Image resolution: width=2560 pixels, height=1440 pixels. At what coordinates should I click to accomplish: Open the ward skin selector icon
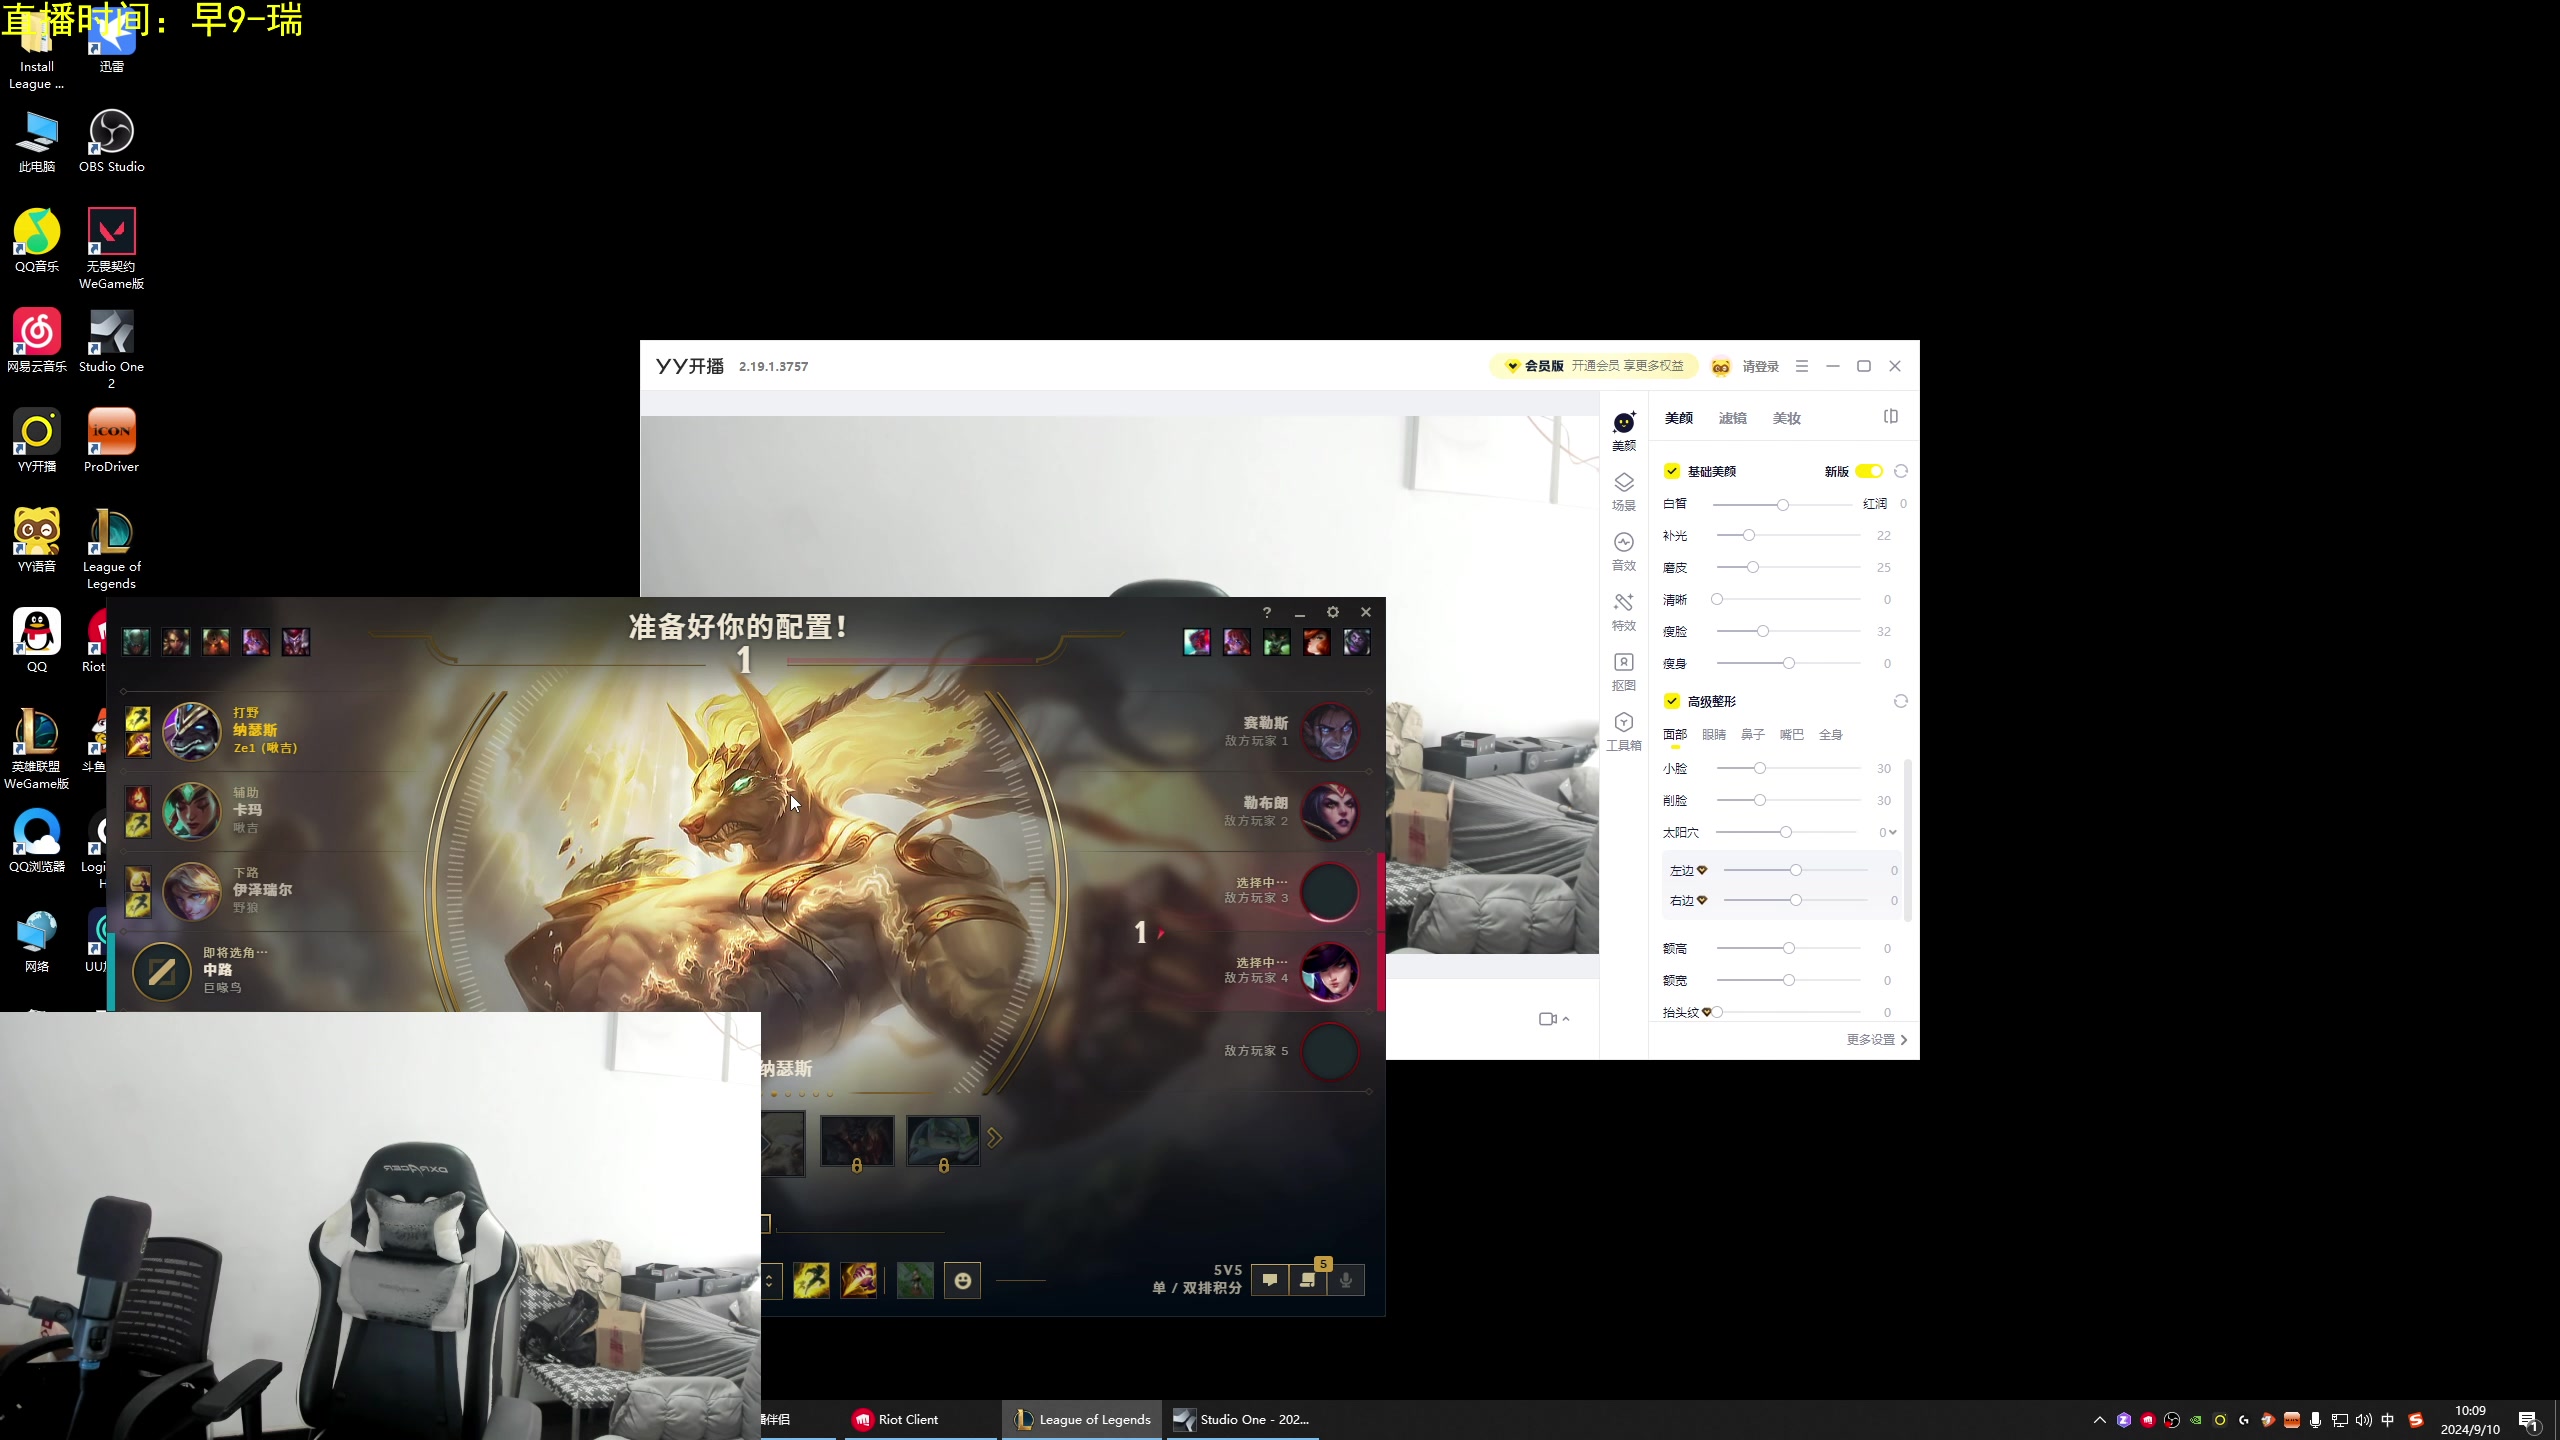(915, 1280)
